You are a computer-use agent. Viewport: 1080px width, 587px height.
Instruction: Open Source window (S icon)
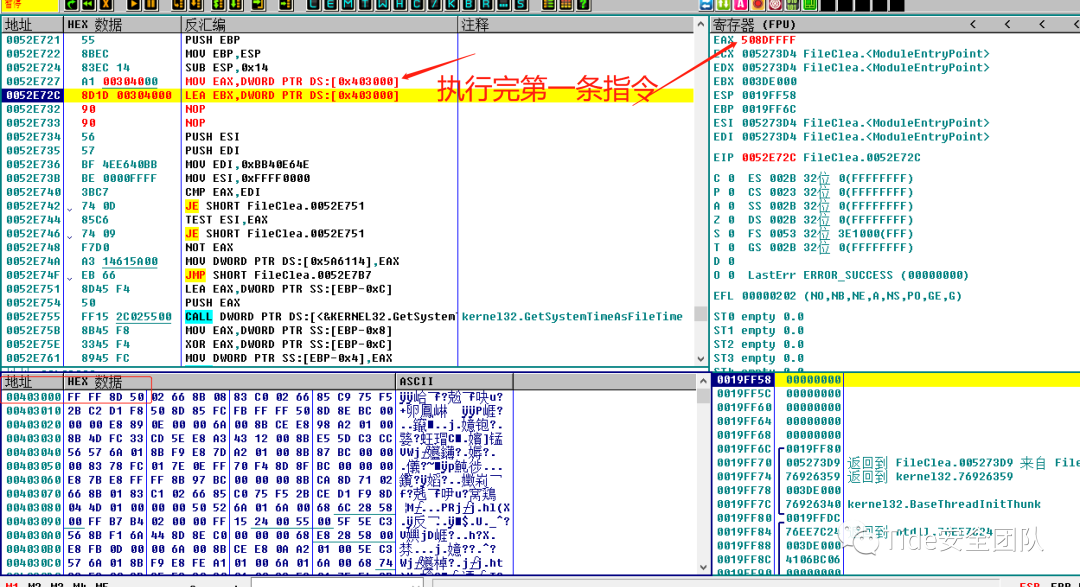tap(521, 5)
